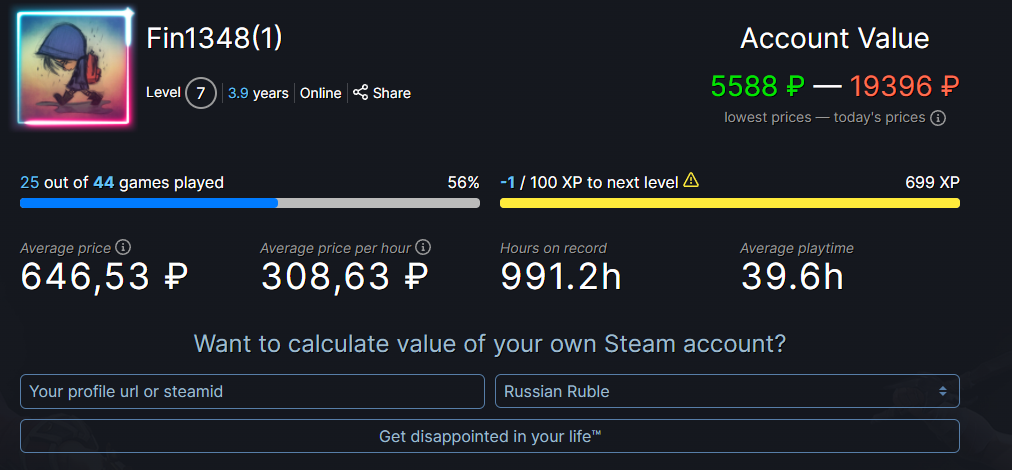Click the Share link text

tap(392, 94)
